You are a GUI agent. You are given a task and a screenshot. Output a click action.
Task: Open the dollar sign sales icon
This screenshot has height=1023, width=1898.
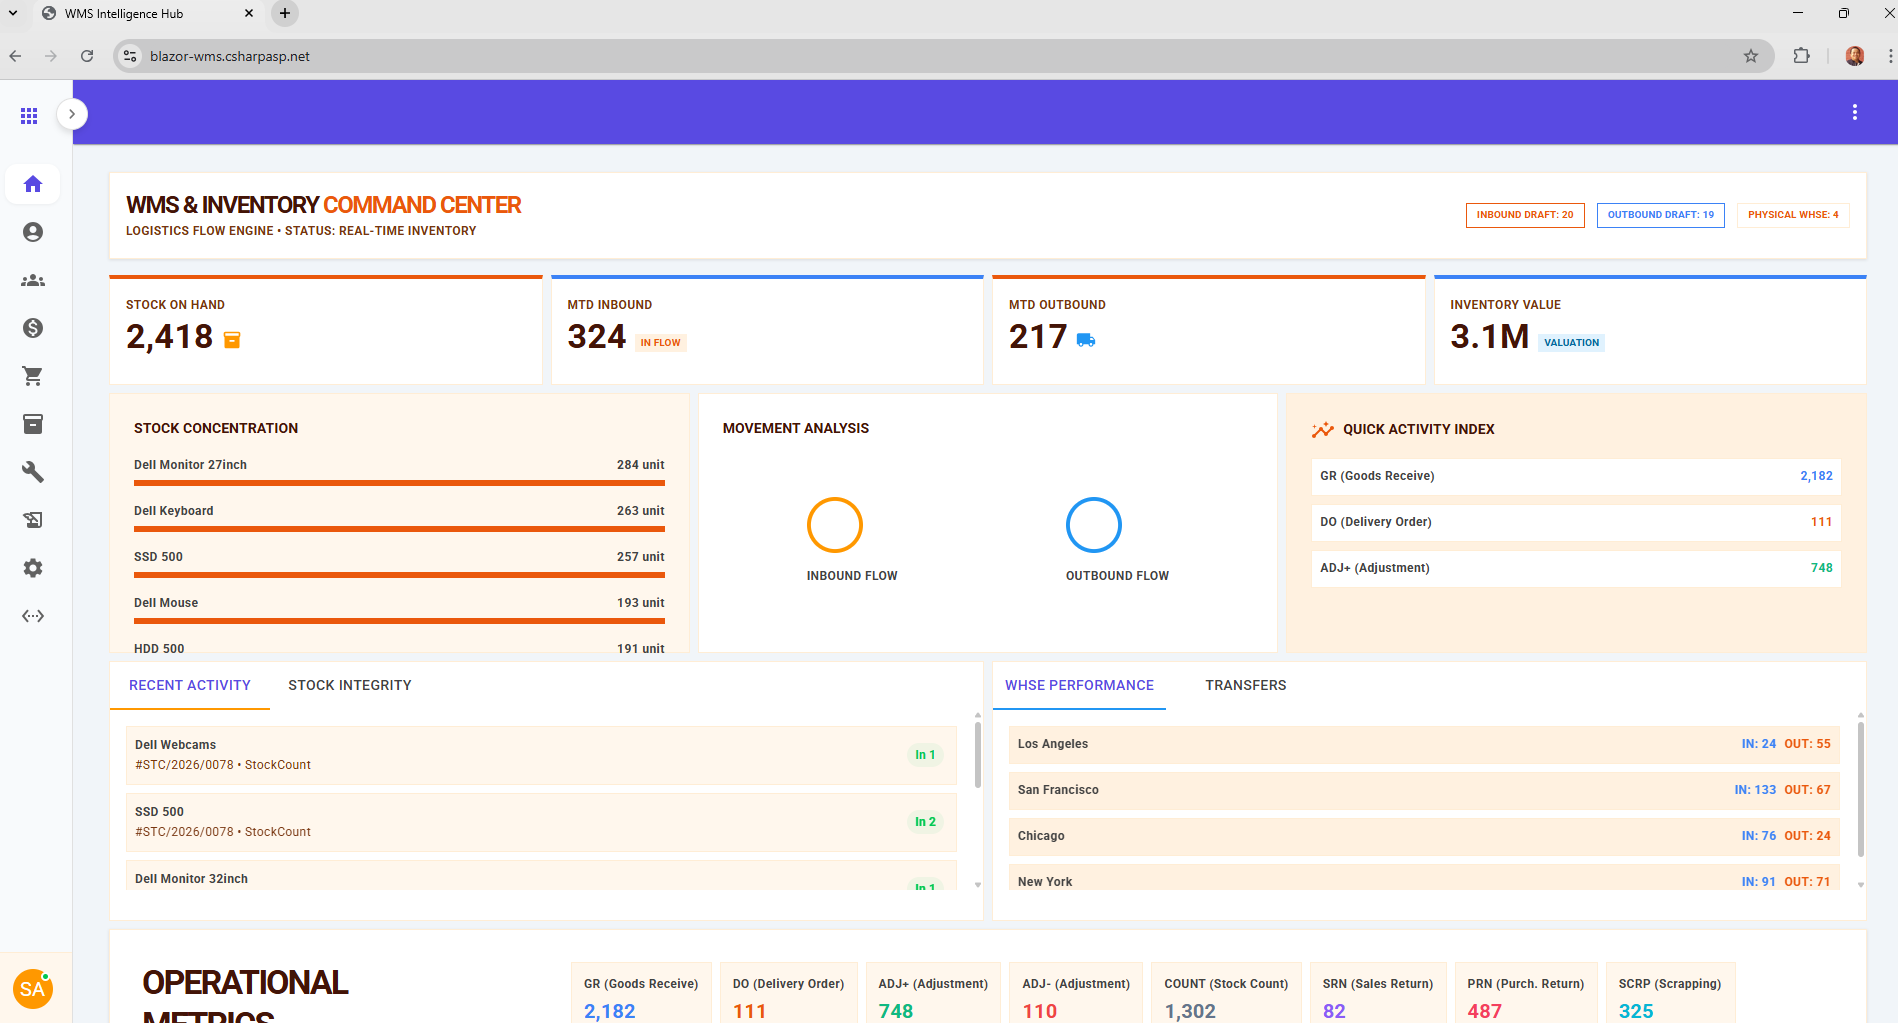pos(33,328)
